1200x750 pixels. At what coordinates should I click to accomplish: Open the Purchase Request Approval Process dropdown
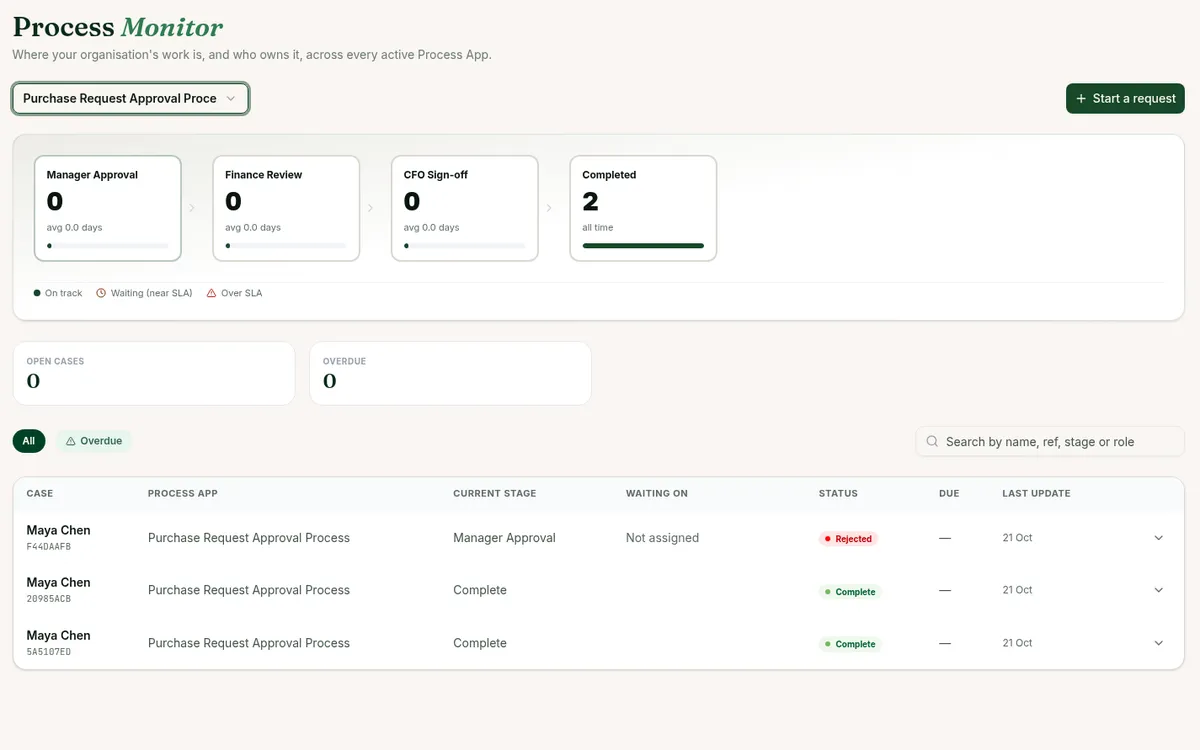point(130,98)
